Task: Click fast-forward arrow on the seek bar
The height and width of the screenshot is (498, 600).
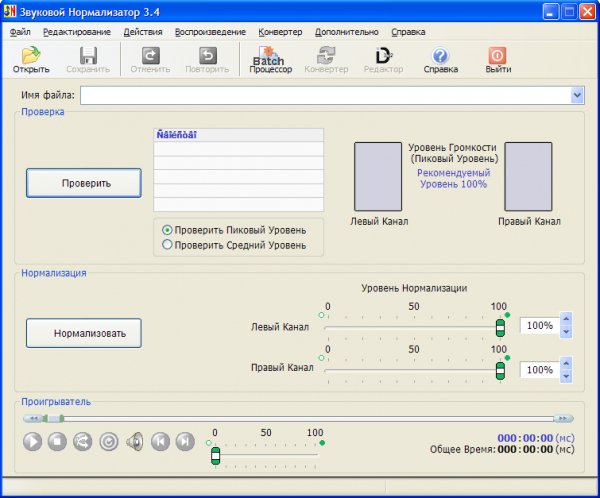Action: pyautogui.click(x=563, y=418)
